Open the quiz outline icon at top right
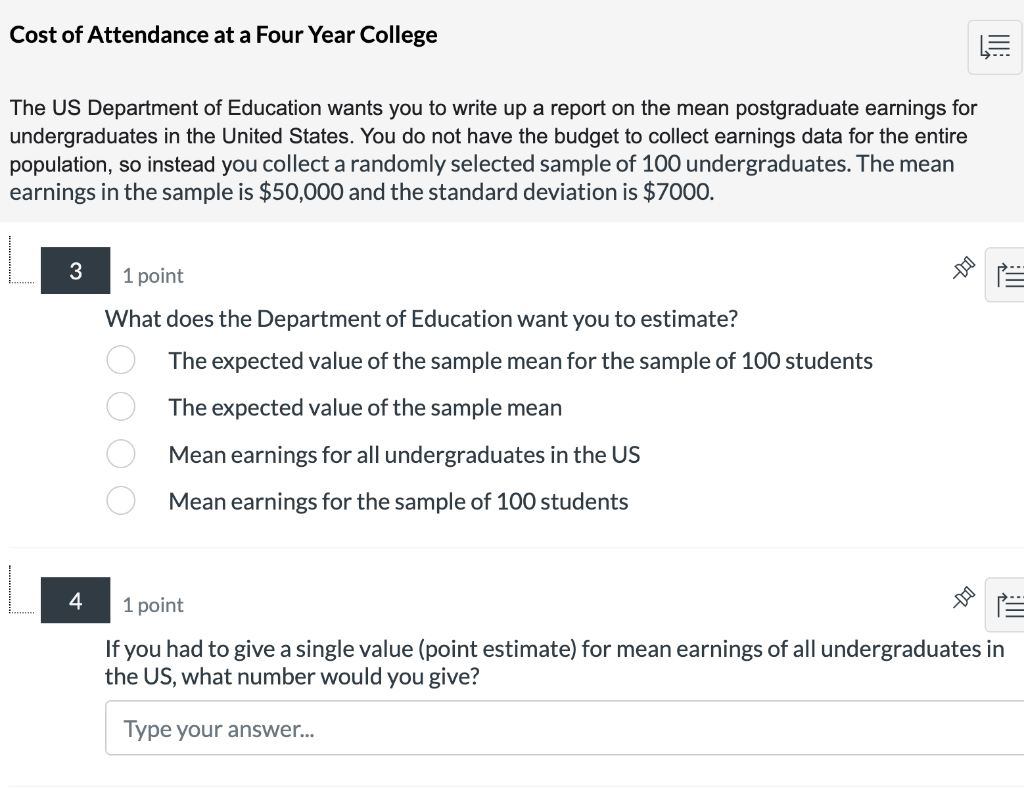1024x789 pixels. [994, 47]
